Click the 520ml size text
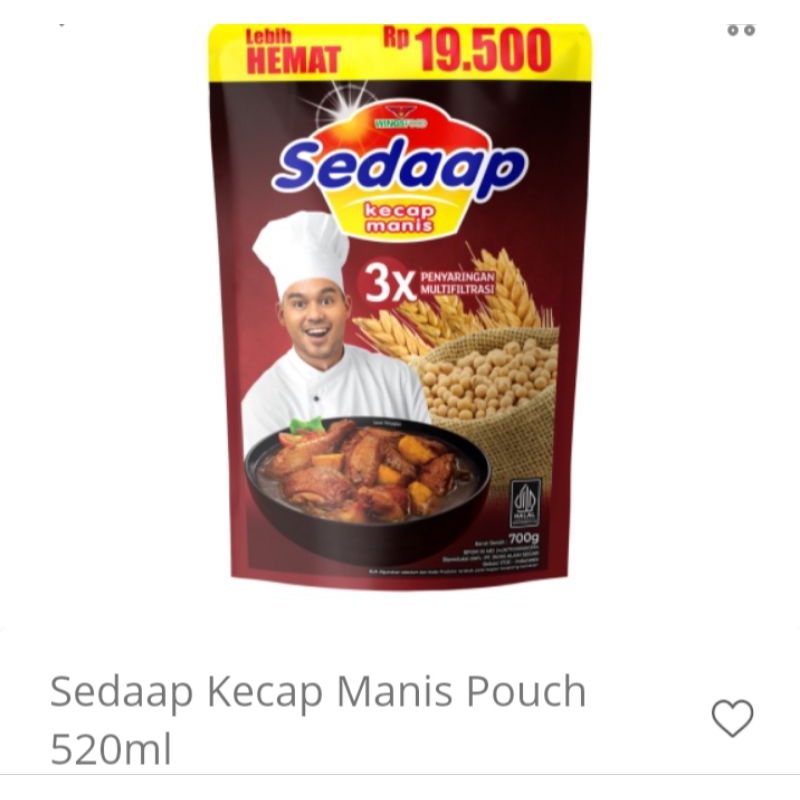The image size is (800, 800). click(x=111, y=749)
